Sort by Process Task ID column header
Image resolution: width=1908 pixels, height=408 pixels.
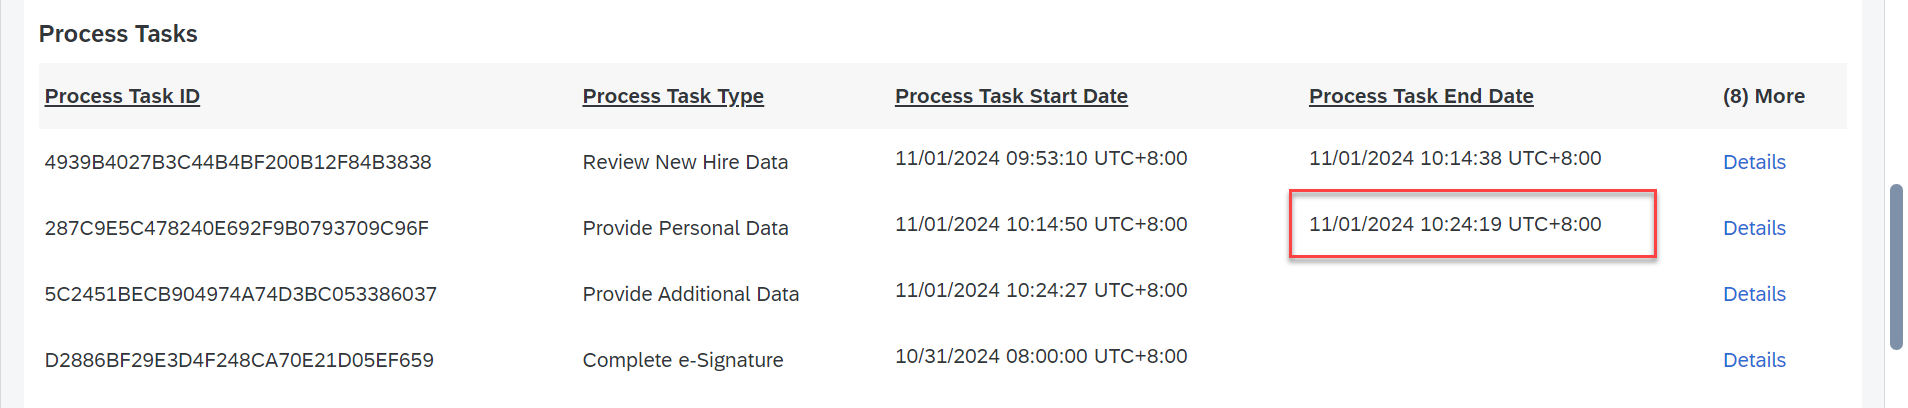tap(122, 96)
